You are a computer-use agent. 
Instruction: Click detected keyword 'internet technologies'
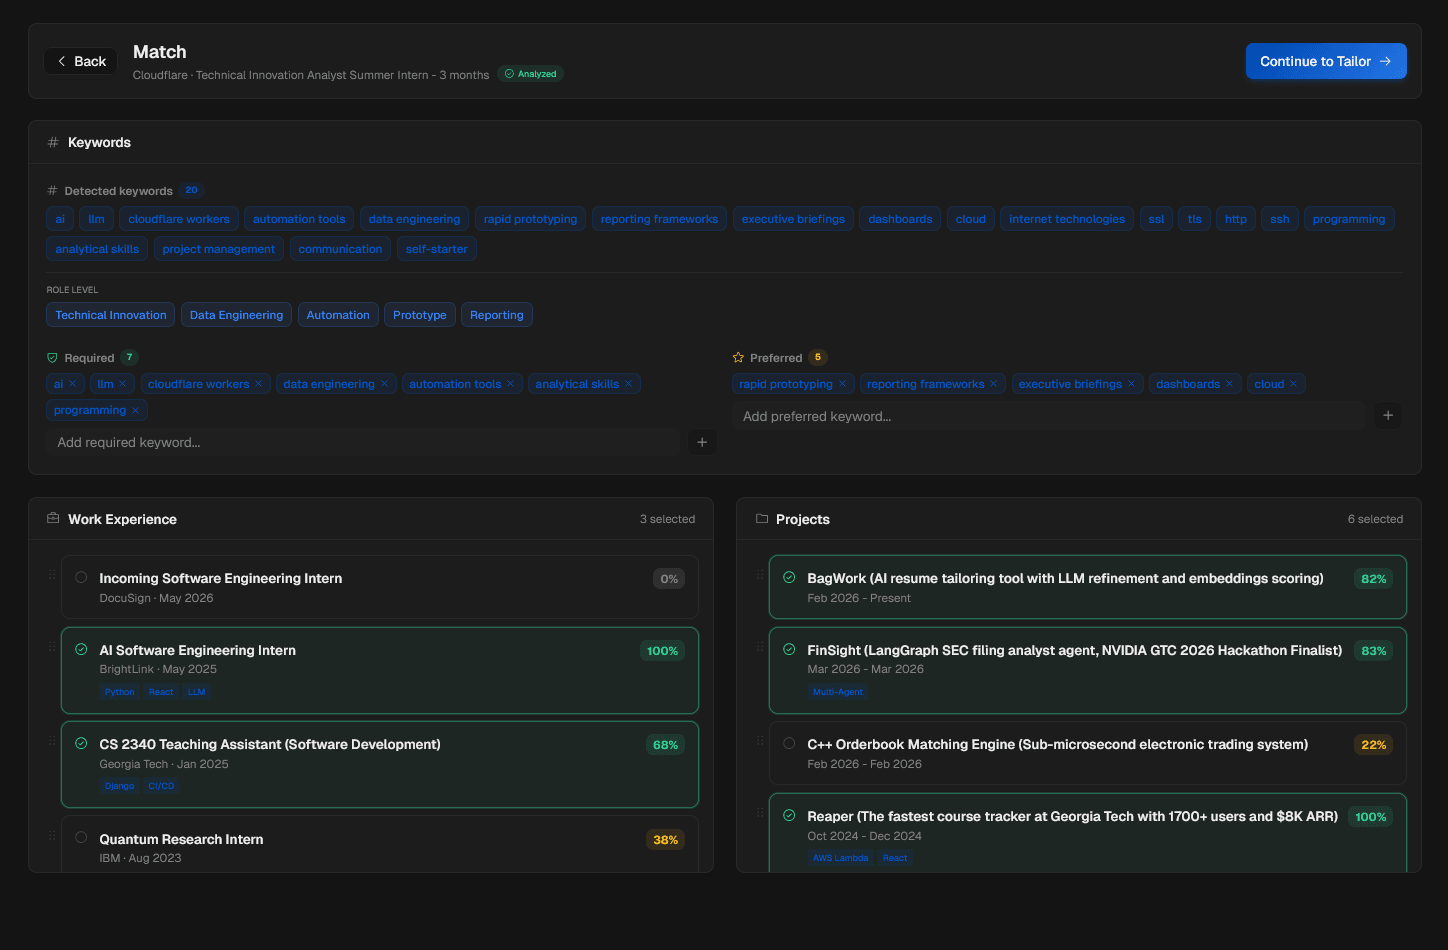coord(1067,219)
